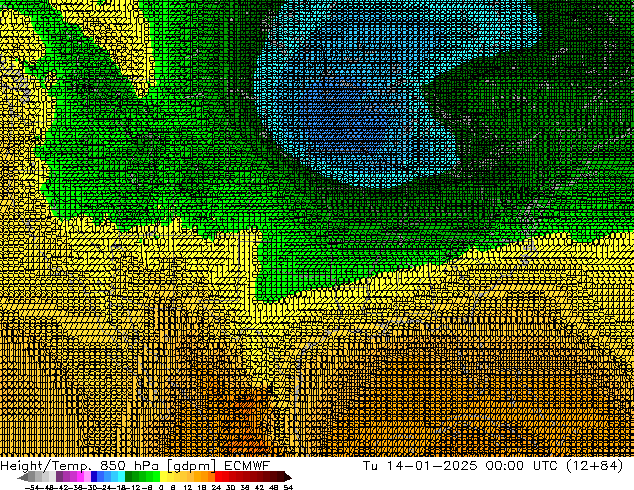Image resolution: width=634 pixels, height=490 pixels.
Task: Pick the cyan swatch near -18 in the legend
Action: pyautogui.click(x=121, y=477)
